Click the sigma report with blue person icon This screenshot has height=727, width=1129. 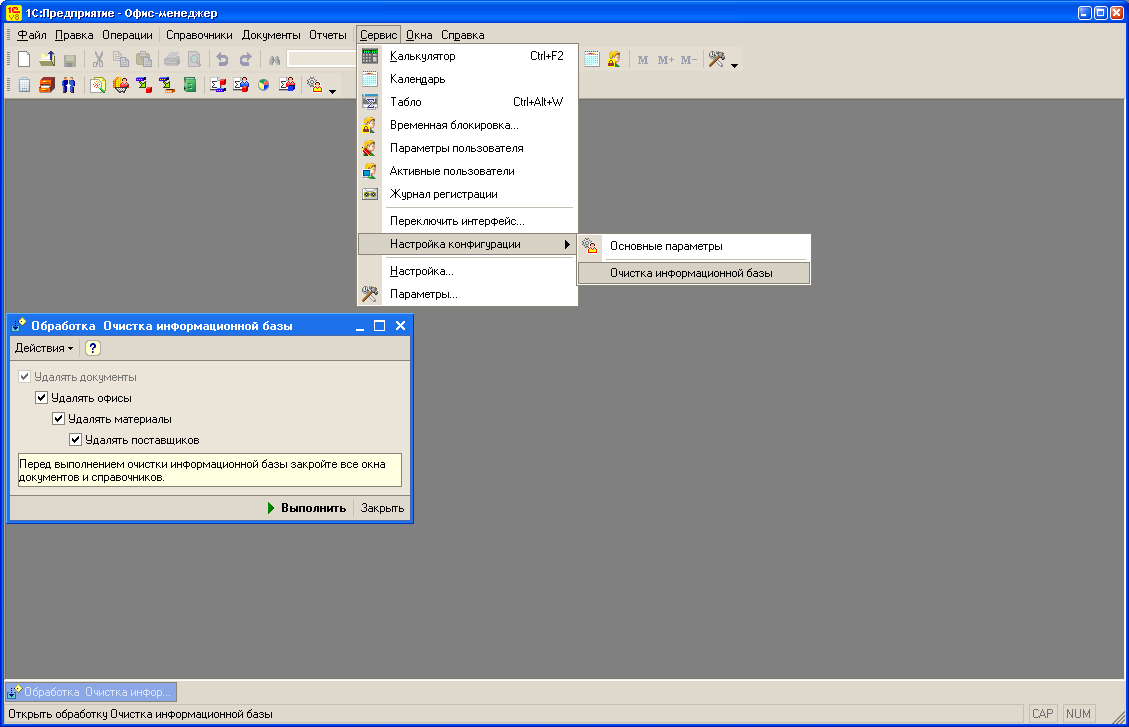tap(241, 85)
